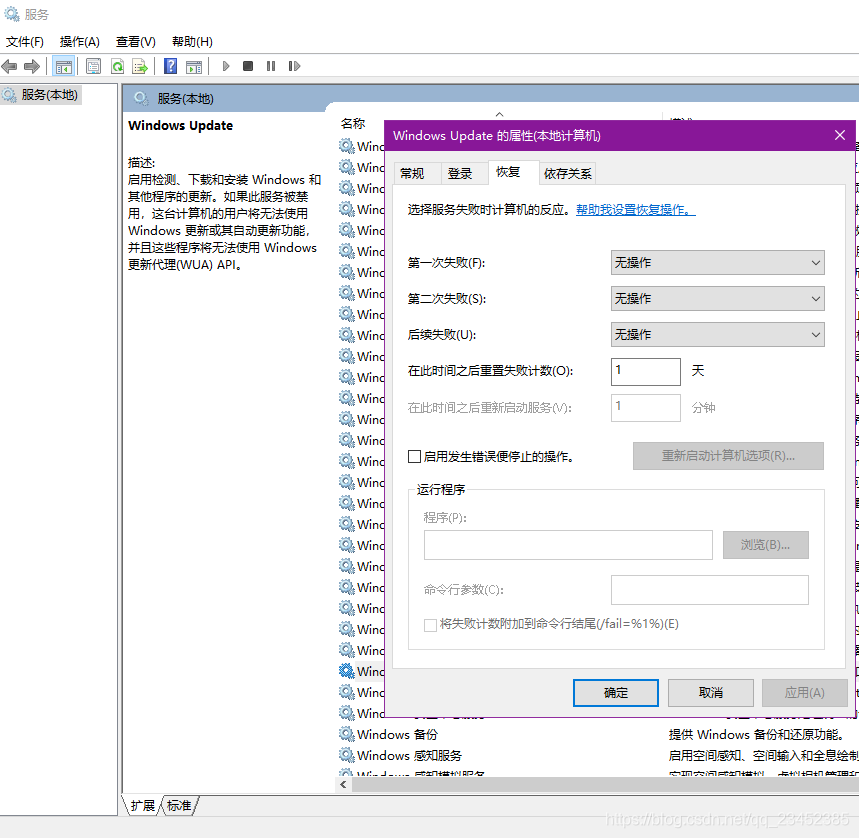Switch to the 依存关系 tab
The image size is (859, 838).
[568, 174]
